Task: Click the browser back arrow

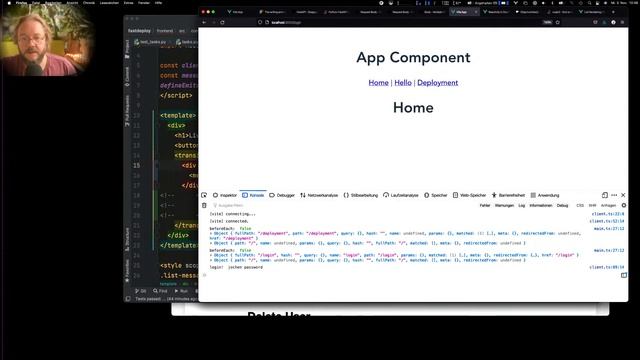Action: tap(204, 22)
